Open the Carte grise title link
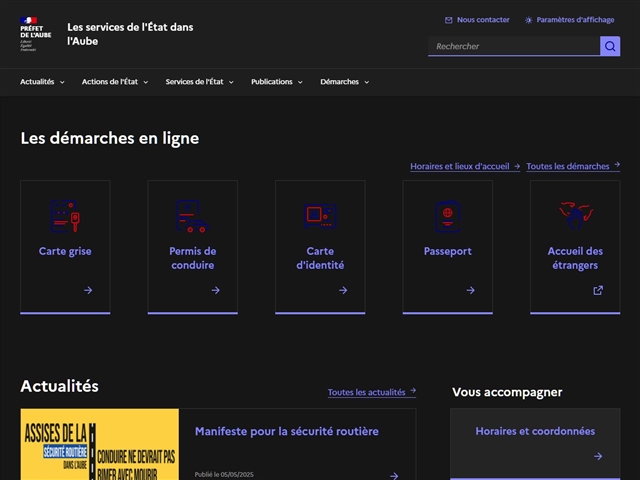Screen dimensions: 640x480 (x=65, y=251)
